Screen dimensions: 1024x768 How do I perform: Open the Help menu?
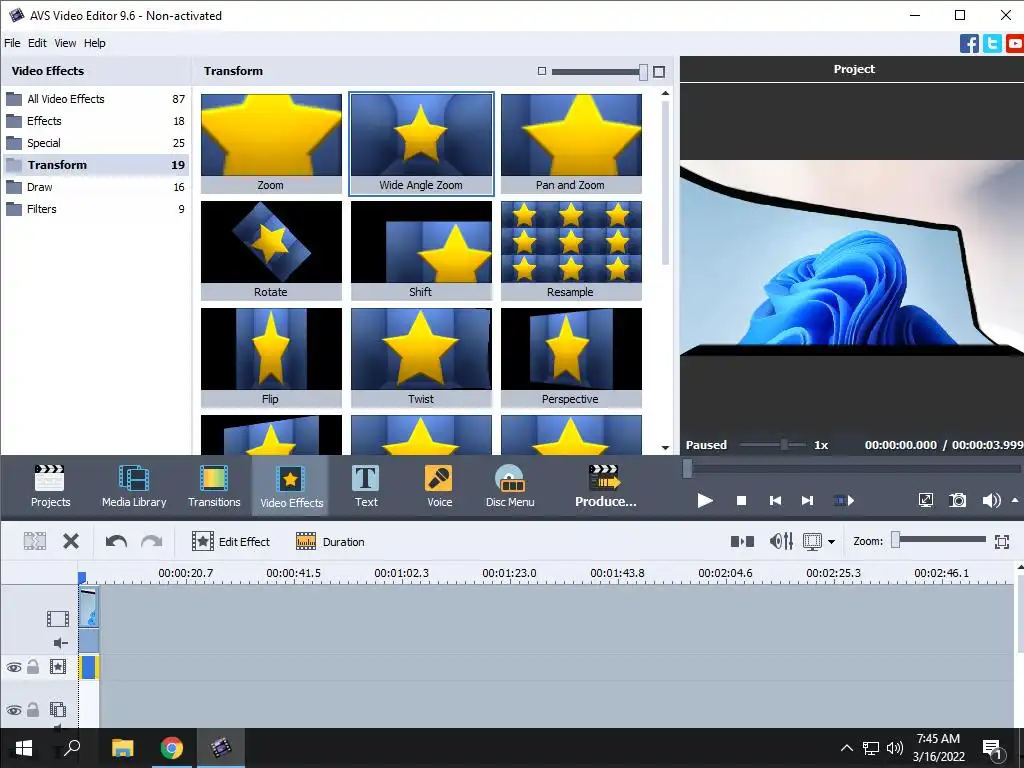coord(95,43)
